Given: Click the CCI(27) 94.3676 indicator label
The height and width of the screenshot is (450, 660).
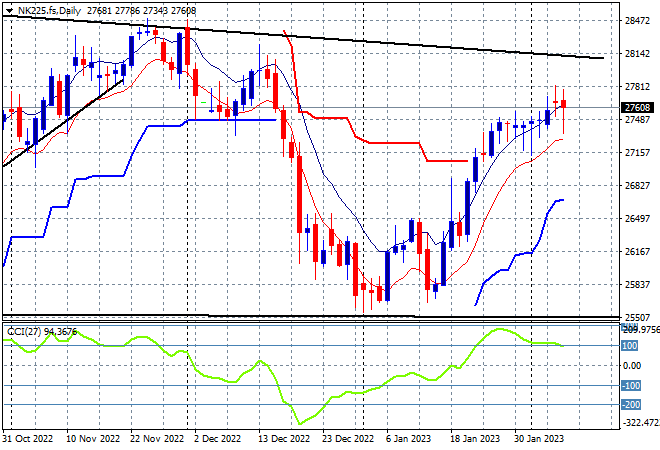Looking at the screenshot, I should 42,332.
